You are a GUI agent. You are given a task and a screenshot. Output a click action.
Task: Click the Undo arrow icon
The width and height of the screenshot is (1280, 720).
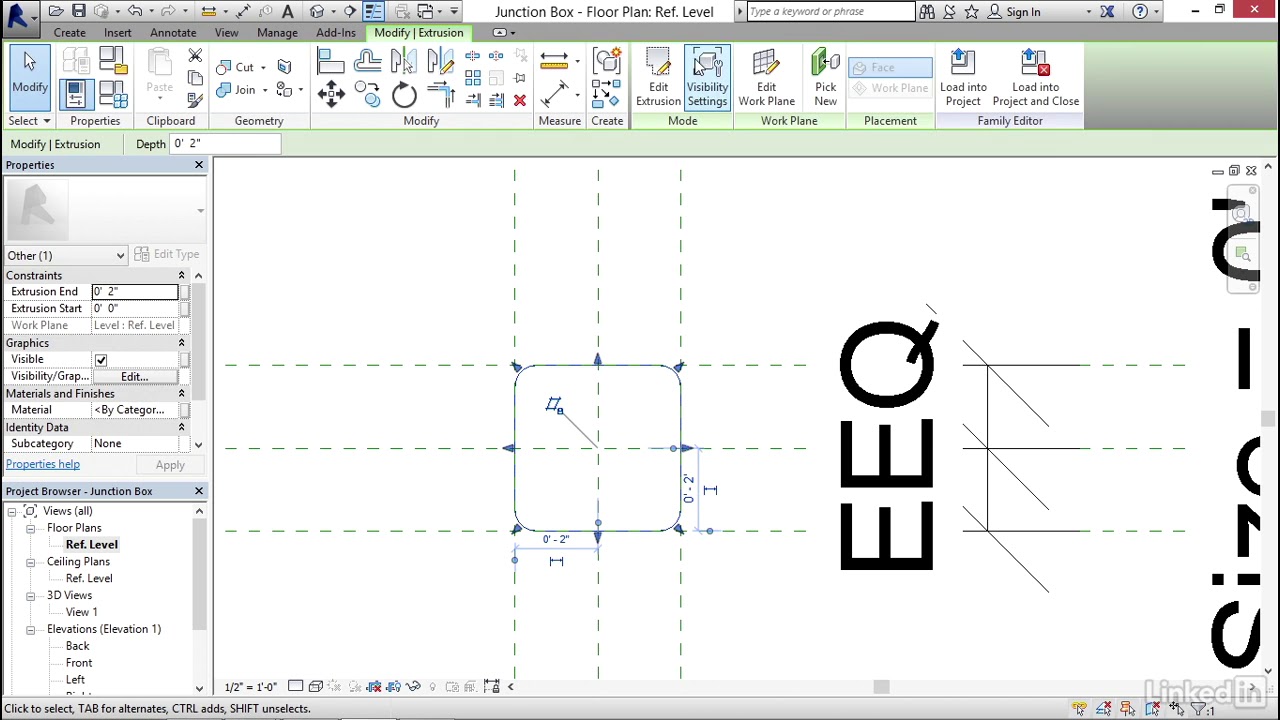(x=135, y=11)
